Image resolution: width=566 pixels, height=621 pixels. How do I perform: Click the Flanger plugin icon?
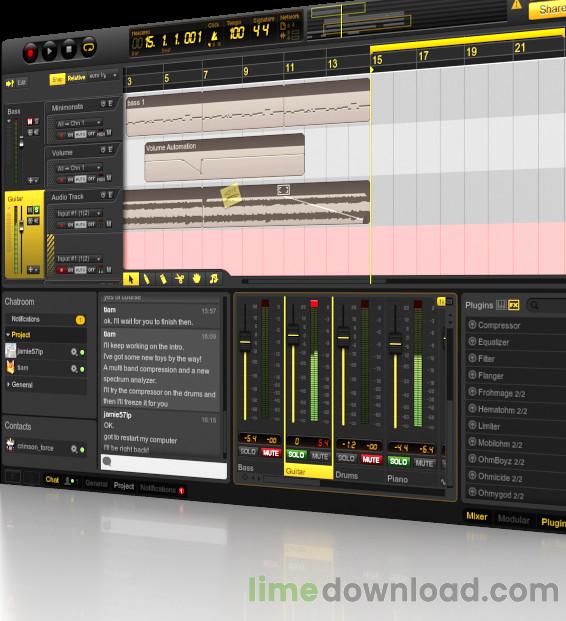(472, 375)
